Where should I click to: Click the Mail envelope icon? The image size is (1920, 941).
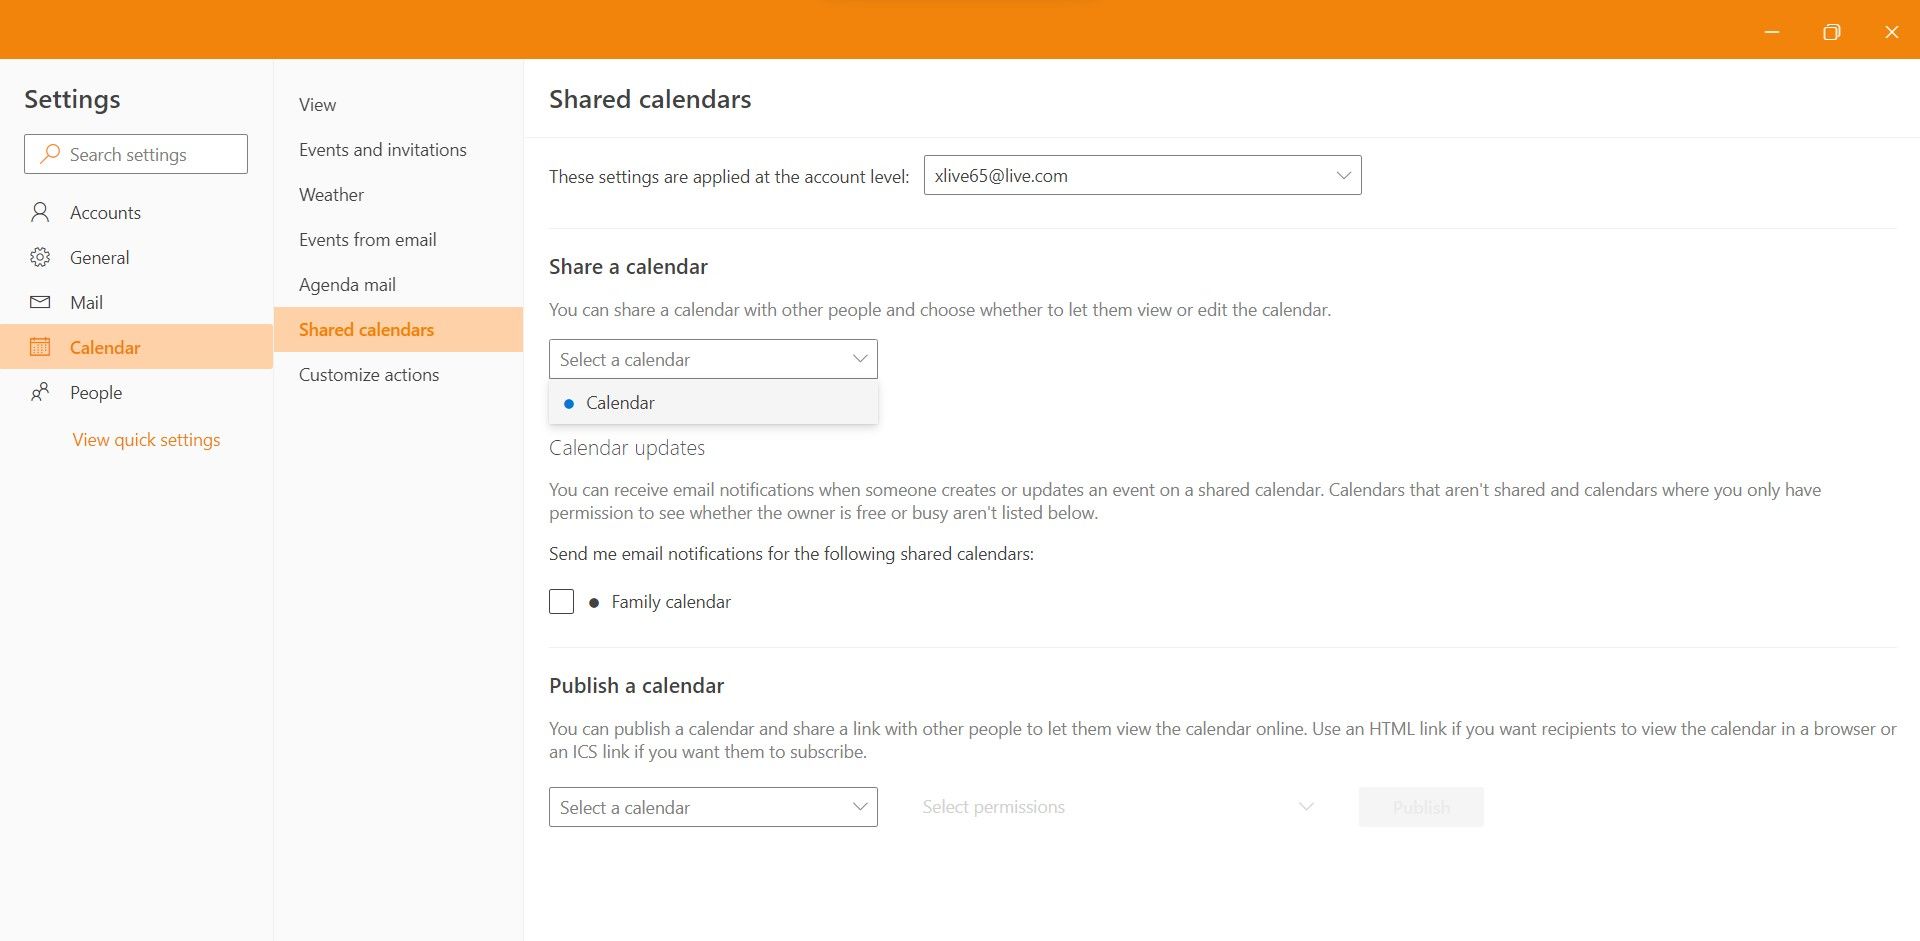coord(40,302)
